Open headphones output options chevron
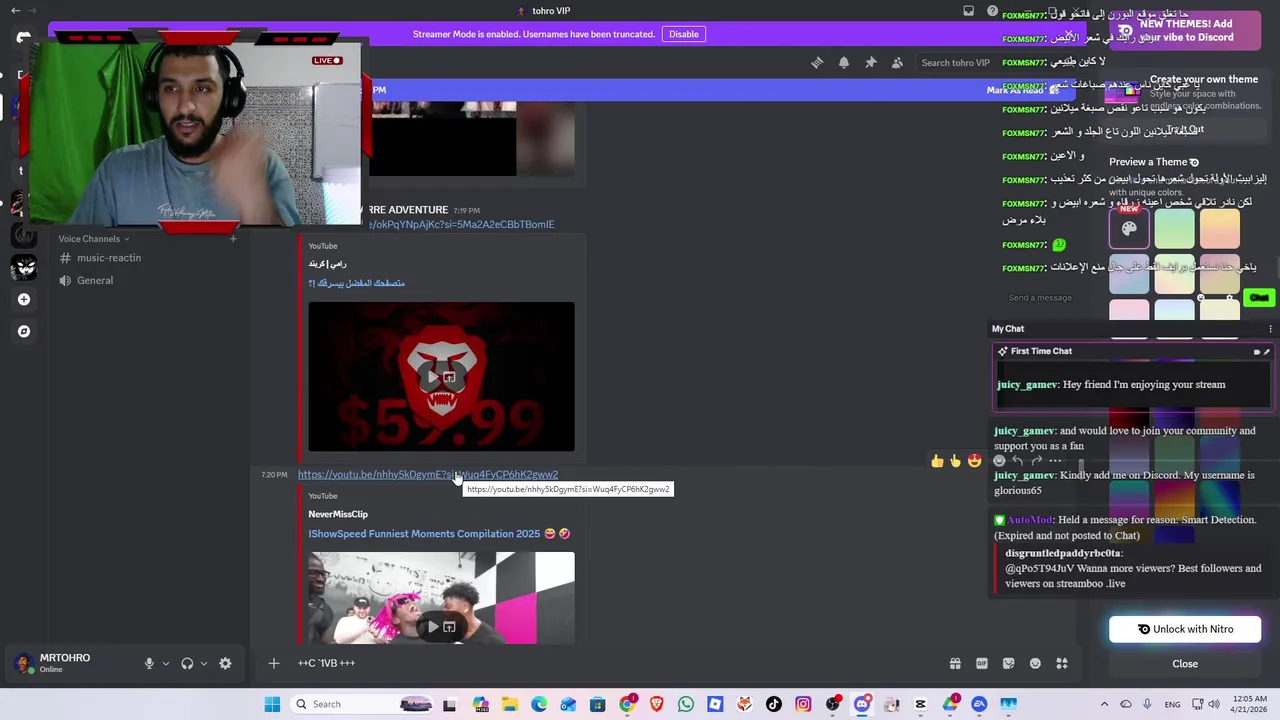This screenshot has width=1280, height=720. (x=204, y=663)
